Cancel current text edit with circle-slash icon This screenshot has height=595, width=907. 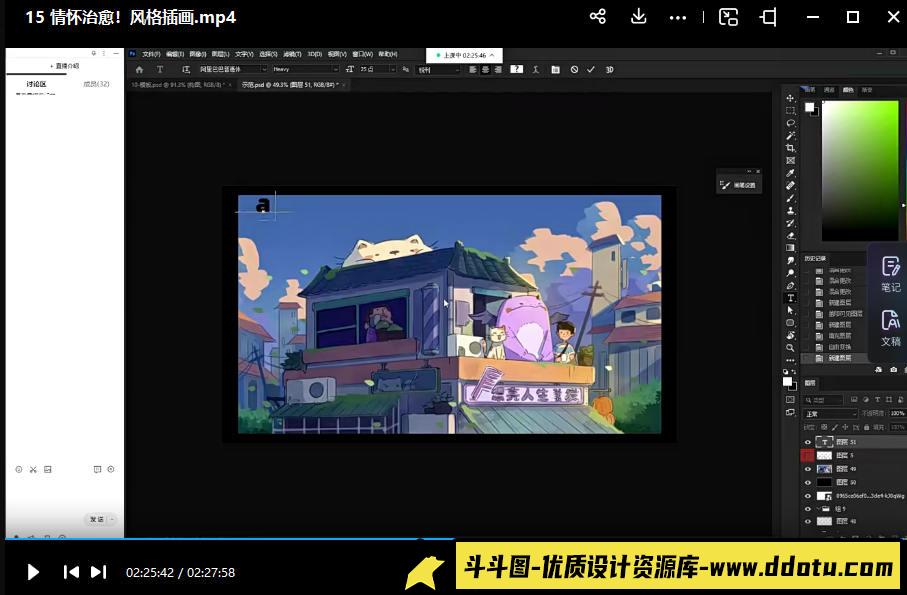coord(574,69)
